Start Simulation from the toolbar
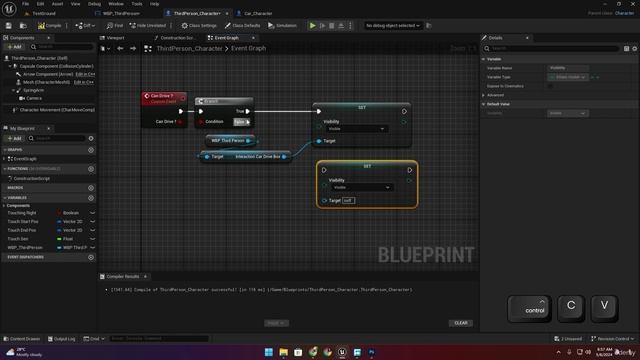The height and width of the screenshot is (360, 640). point(282,25)
